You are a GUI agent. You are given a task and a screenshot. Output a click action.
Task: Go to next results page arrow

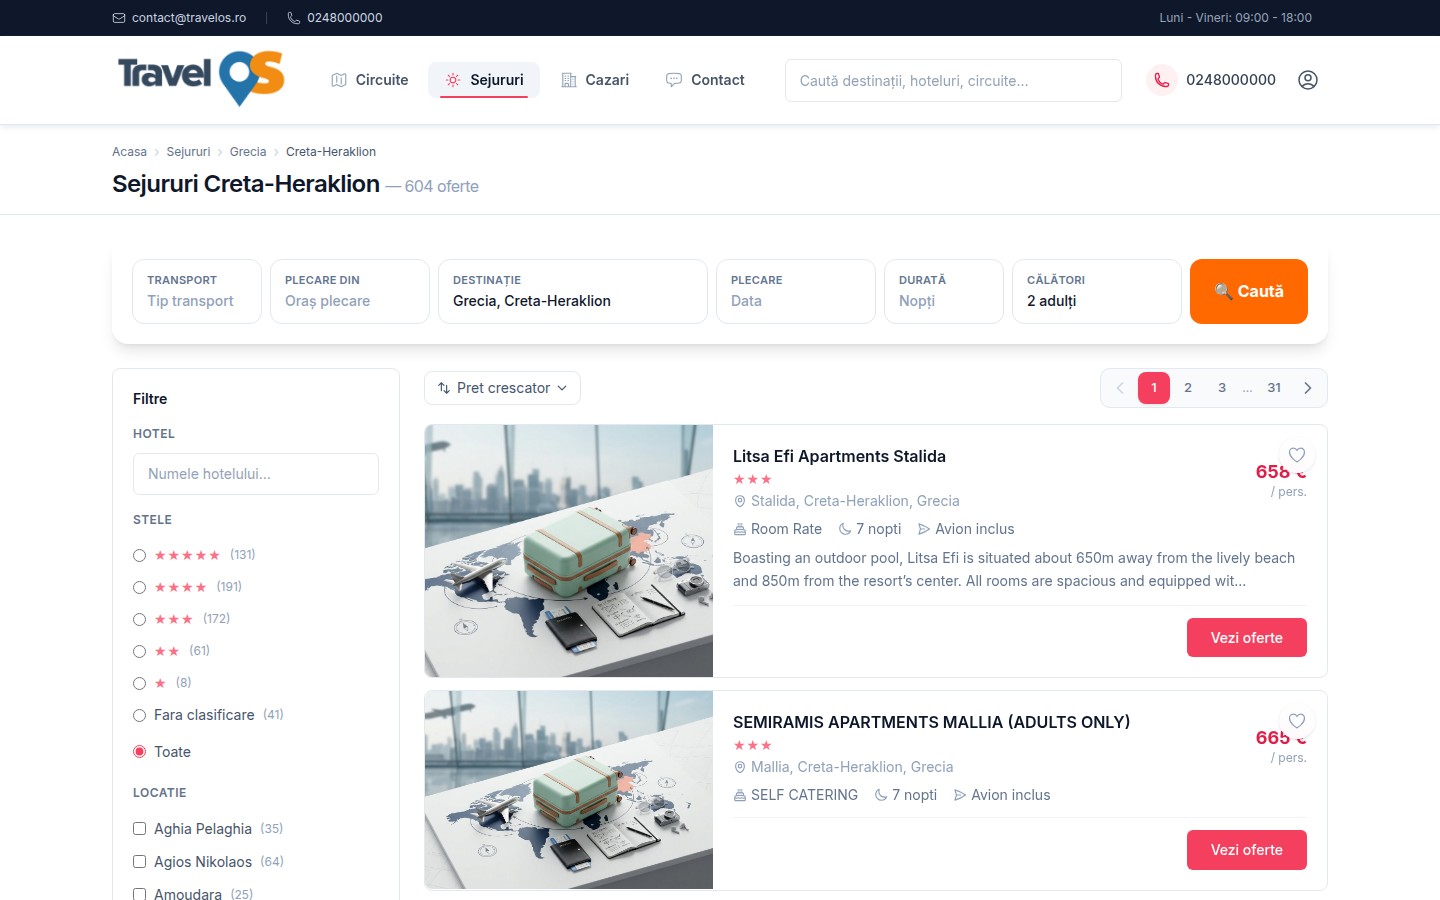pos(1308,388)
